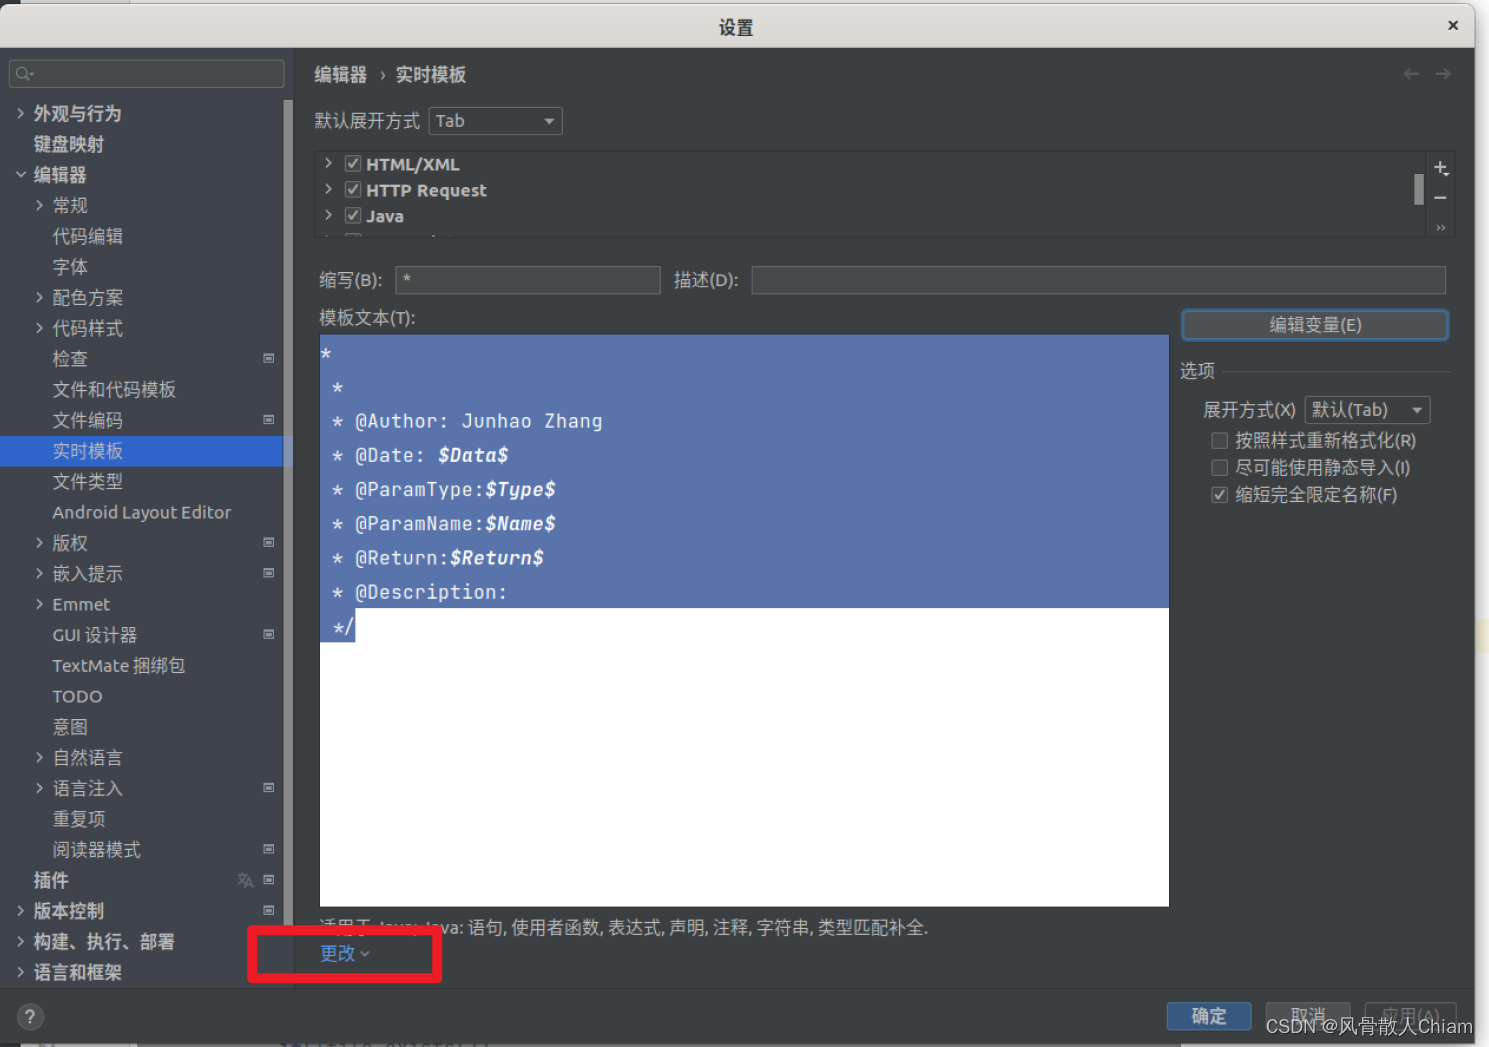Screen dimensions: 1489x1047
Task: Toggle the Java template group checkbox
Action: coord(353,215)
